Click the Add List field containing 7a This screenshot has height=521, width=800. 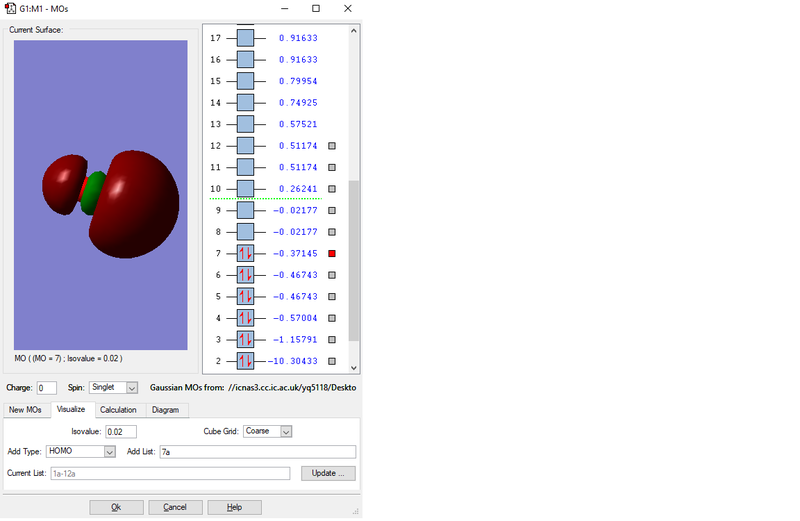pos(258,452)
